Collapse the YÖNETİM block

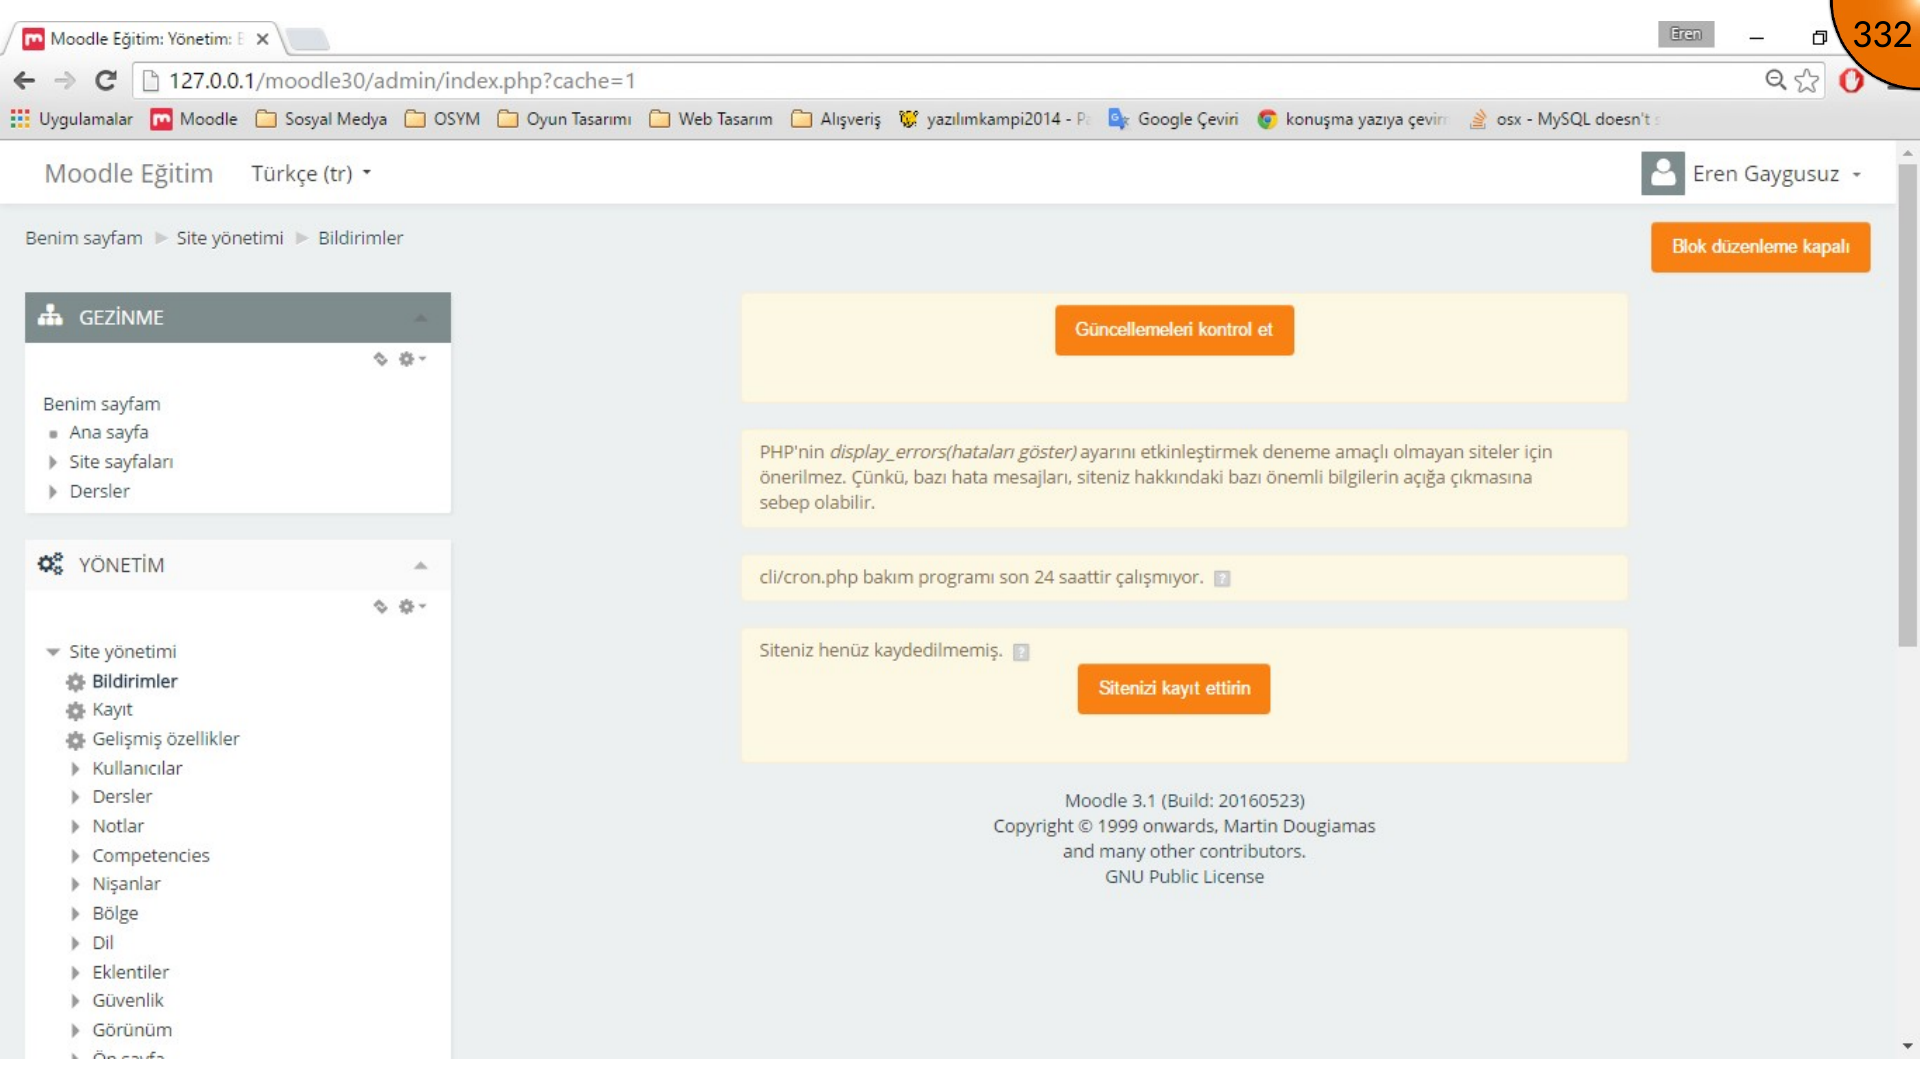tap(421, 566)
